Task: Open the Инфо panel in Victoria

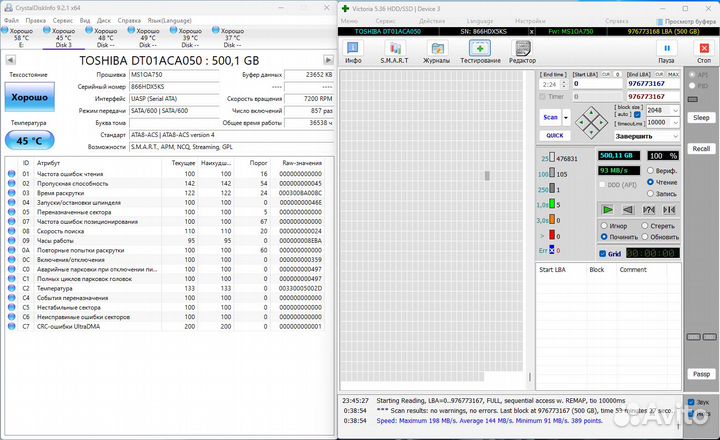Action: coord(353,52)
